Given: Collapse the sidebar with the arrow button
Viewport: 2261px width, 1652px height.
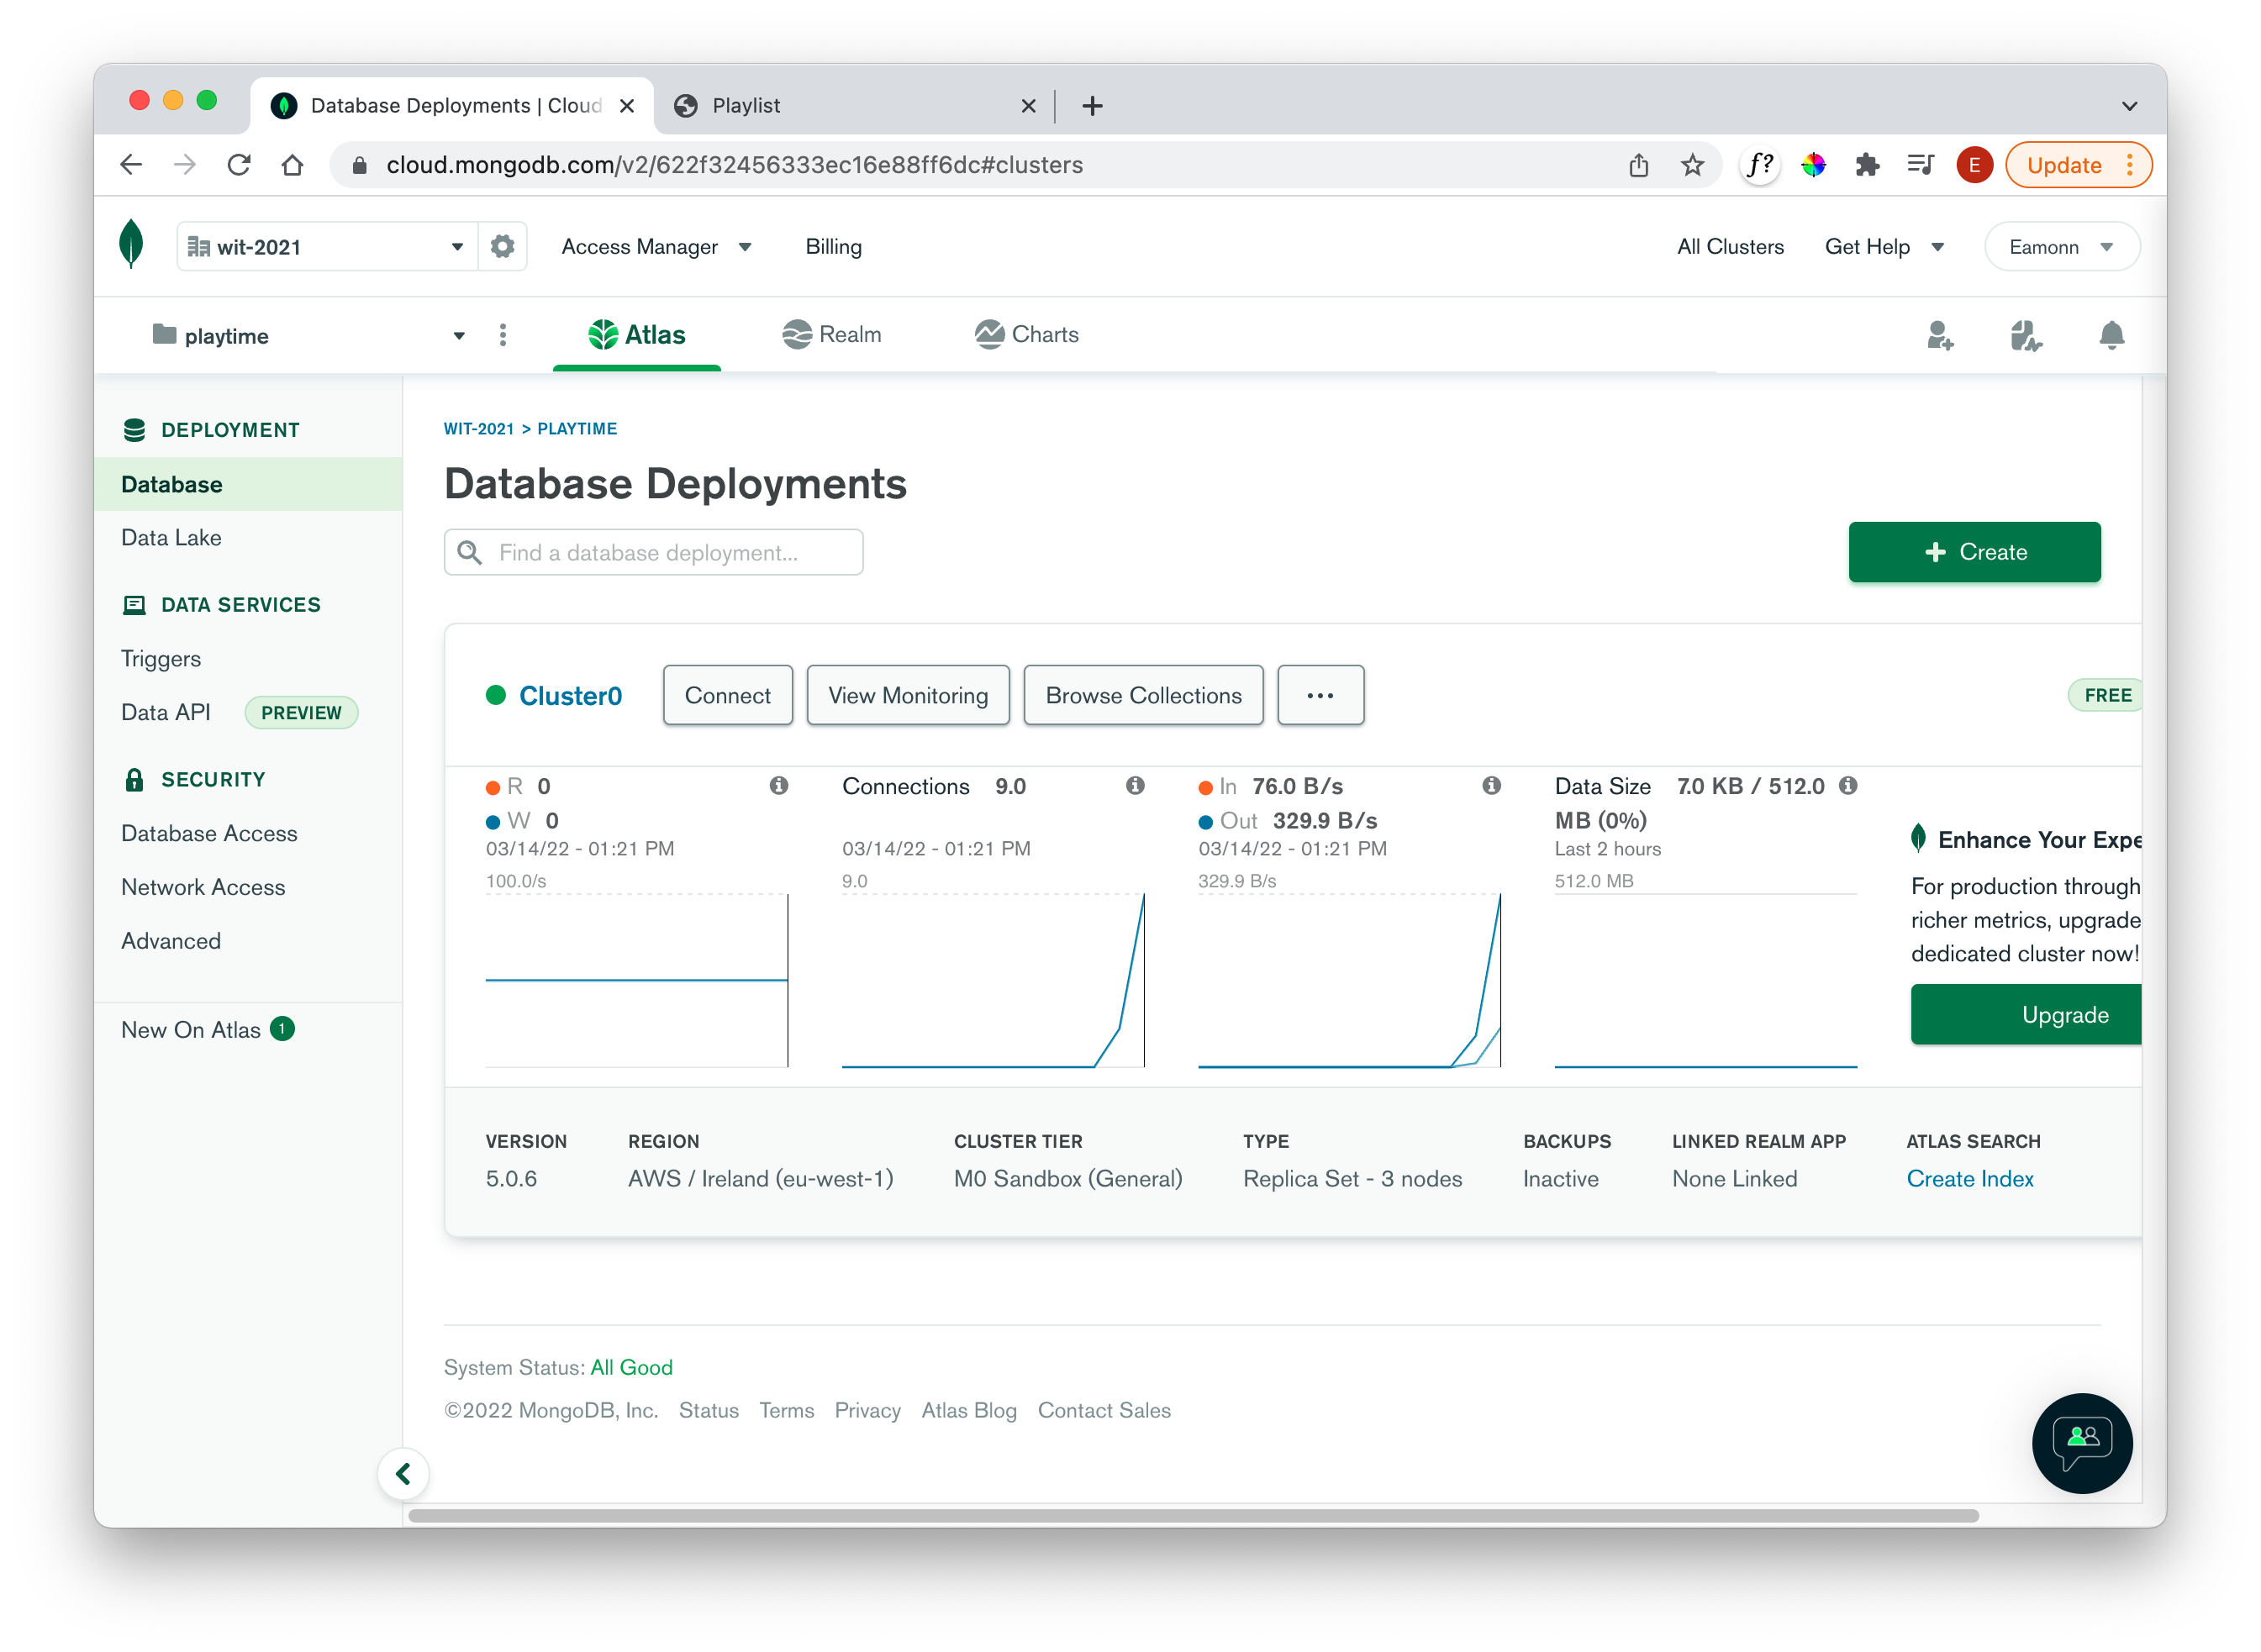Looking at the screenshot, I should click(x=403, y=1473).
